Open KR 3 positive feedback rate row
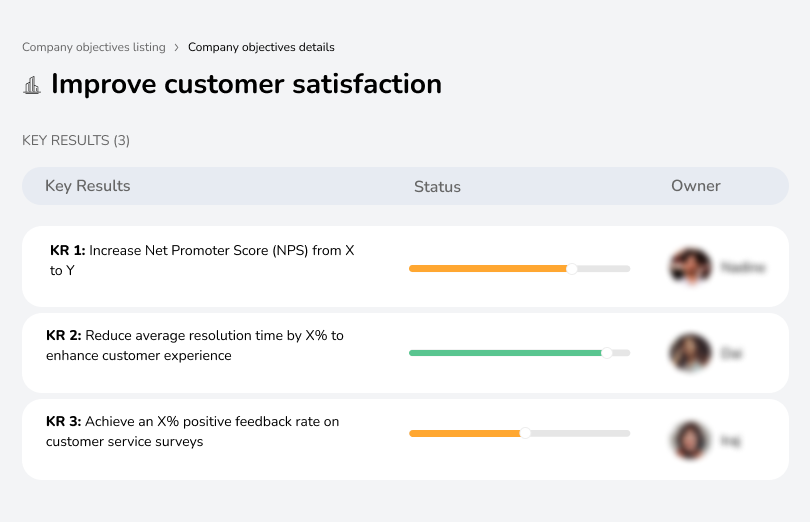The width and height of the screenshot is (810, 522). pos(405,439)
